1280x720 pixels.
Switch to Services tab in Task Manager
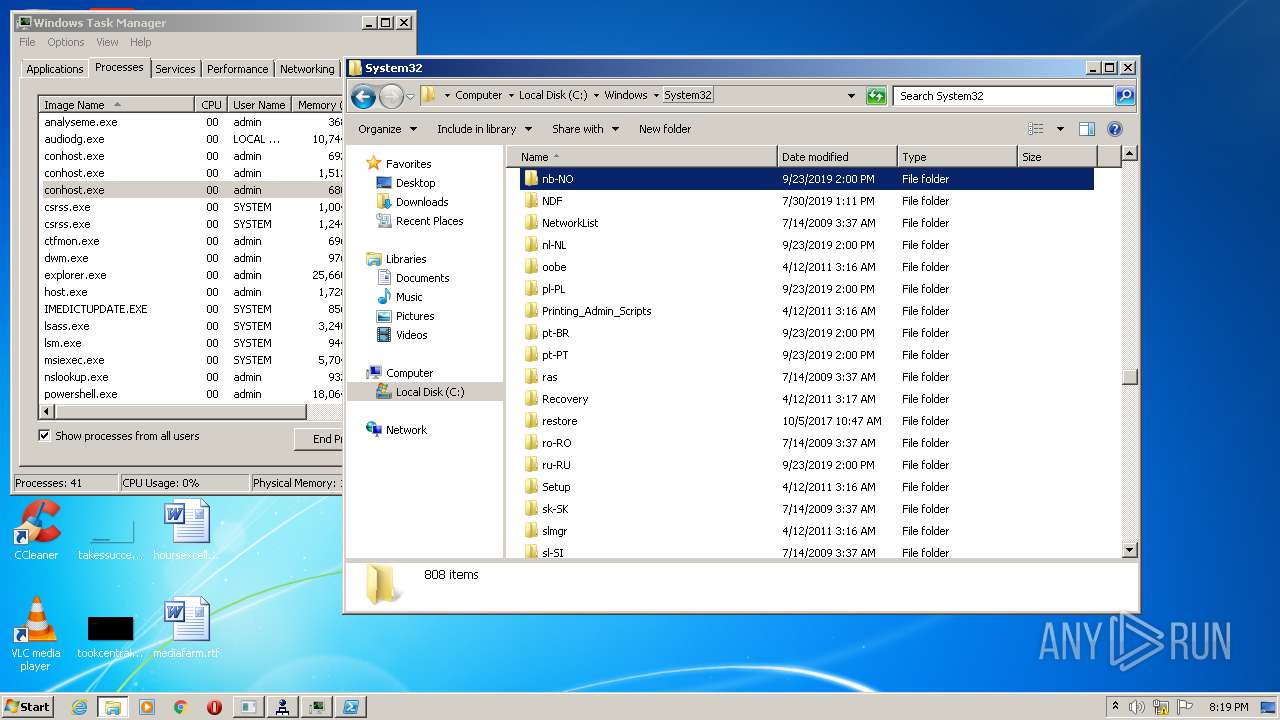point(175,69)
